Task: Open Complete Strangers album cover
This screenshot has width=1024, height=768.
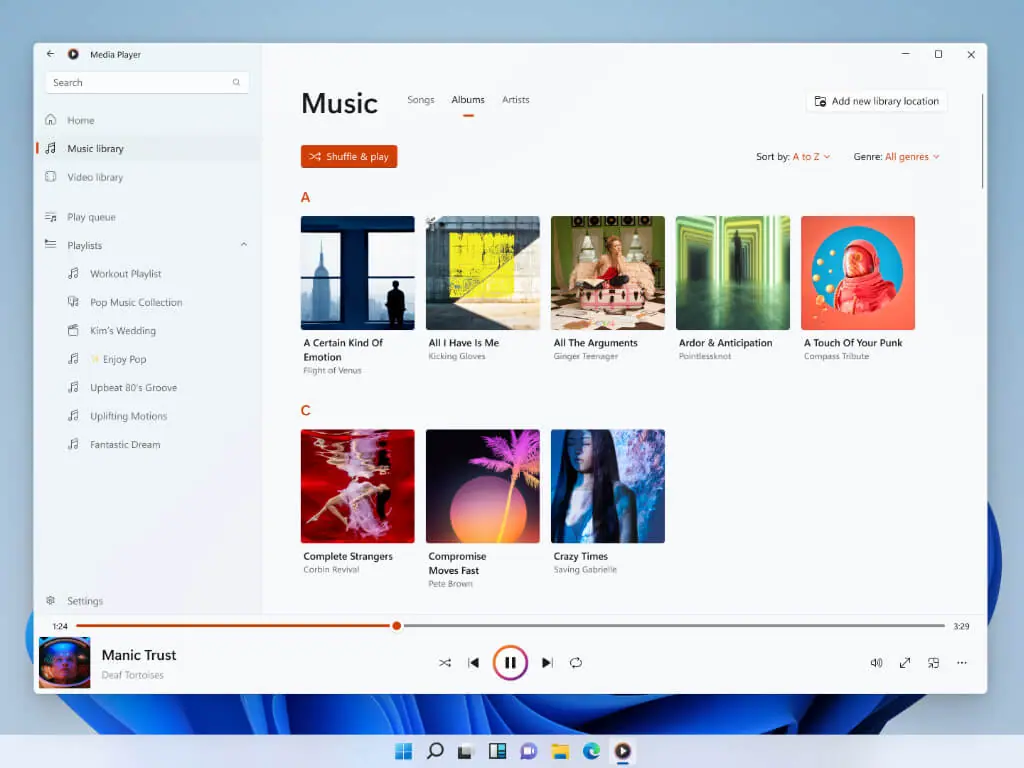Action: pos(358,486)
